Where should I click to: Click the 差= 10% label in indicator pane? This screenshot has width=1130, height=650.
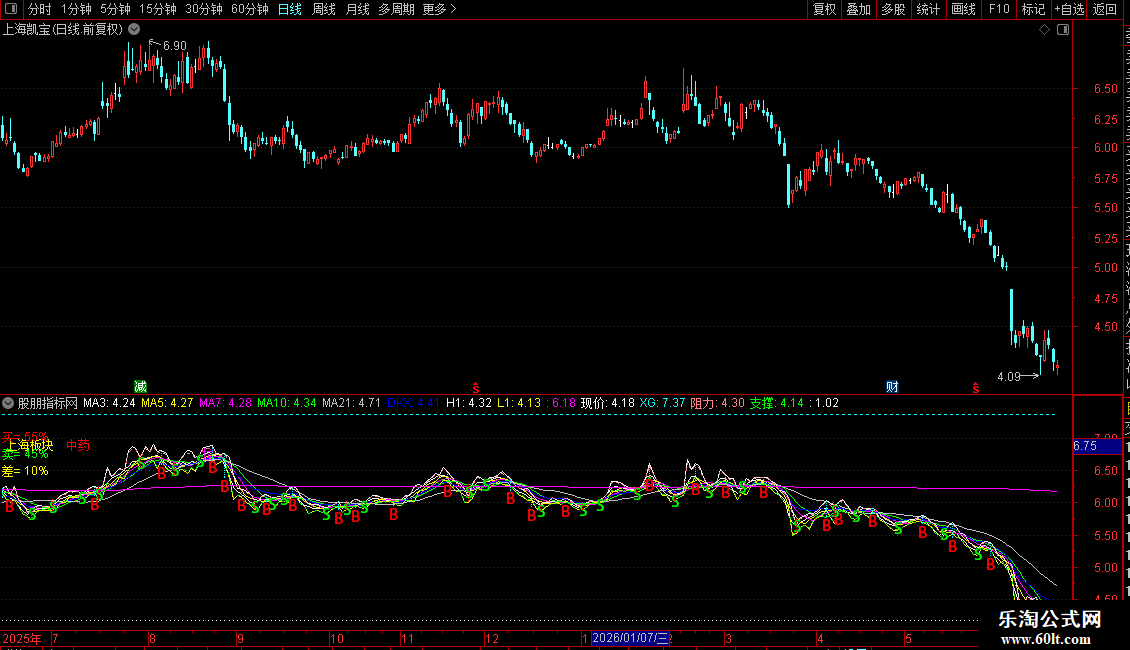click(25, 471)
